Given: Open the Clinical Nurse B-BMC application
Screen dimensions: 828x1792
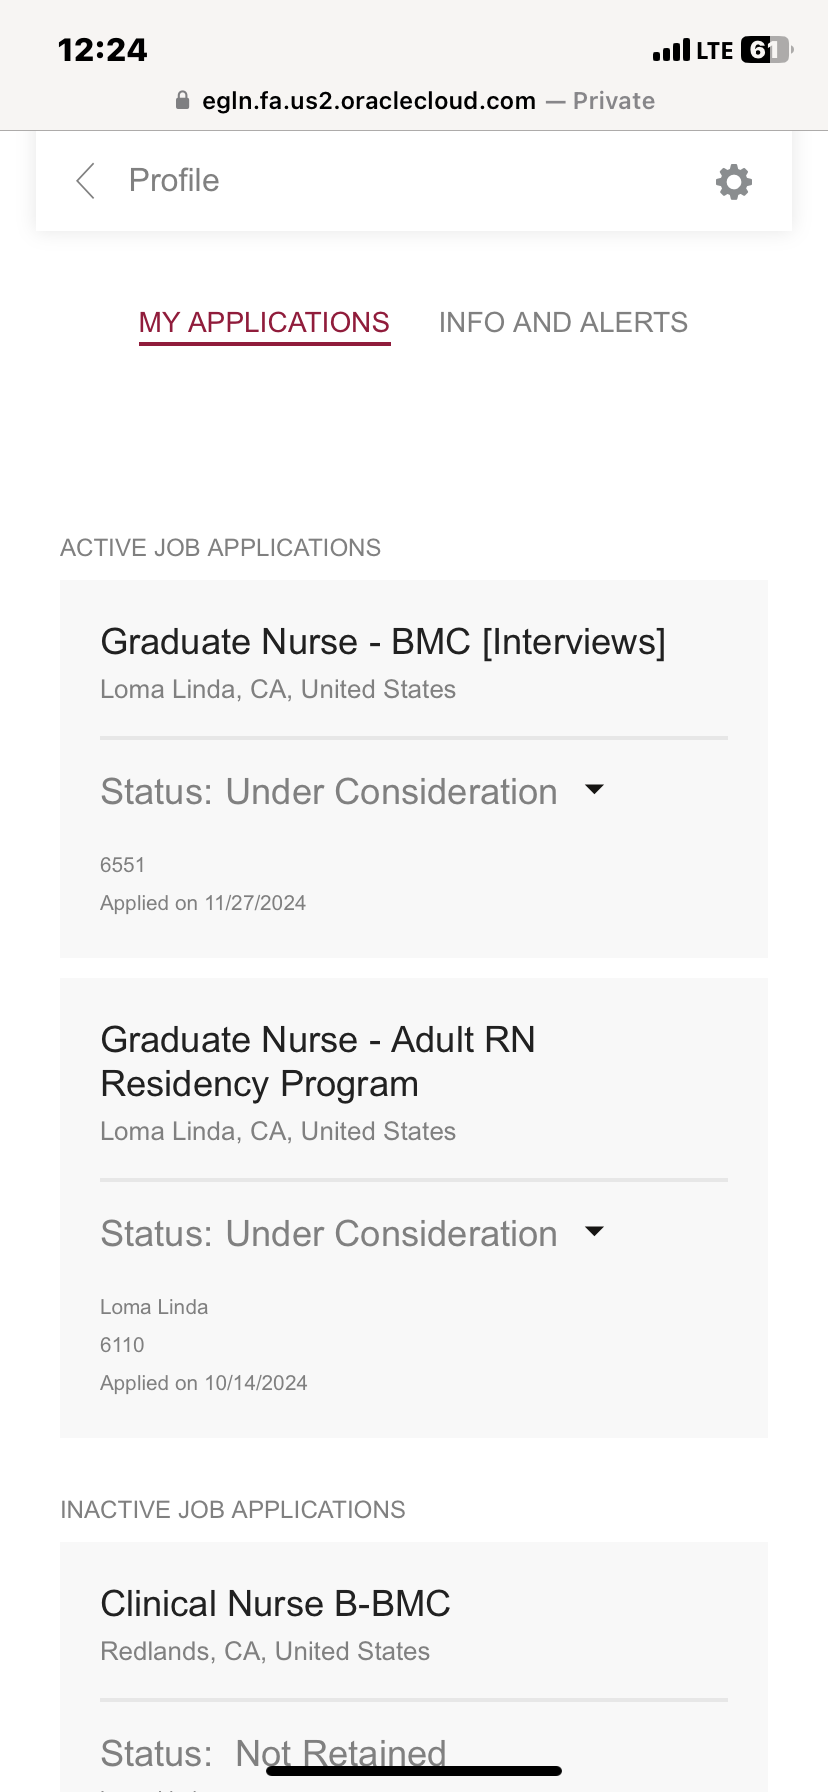Looking at the screenshot, I should click(x=276, y=1604).
